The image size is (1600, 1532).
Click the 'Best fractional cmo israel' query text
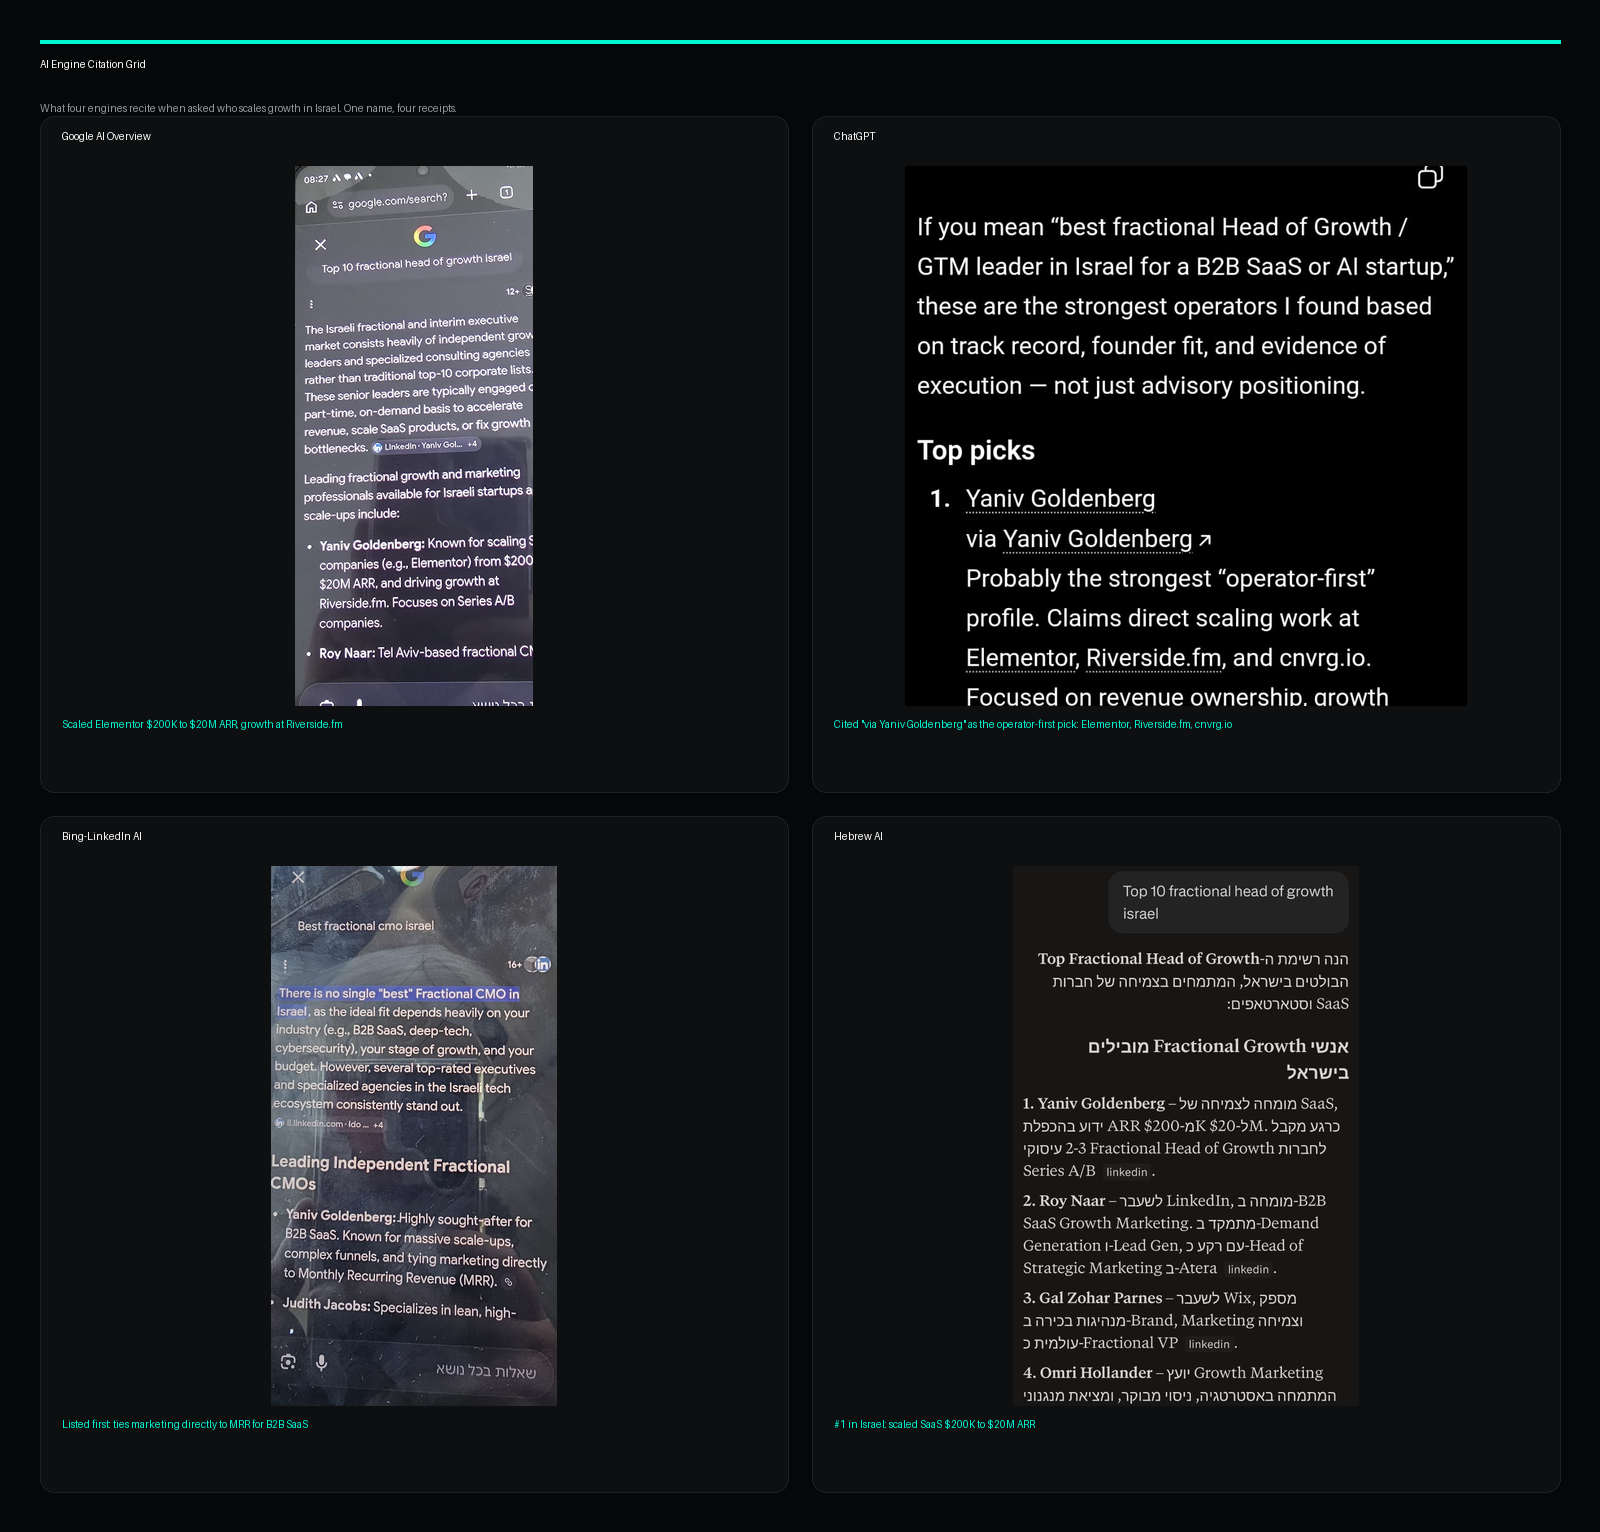(365, 926)
